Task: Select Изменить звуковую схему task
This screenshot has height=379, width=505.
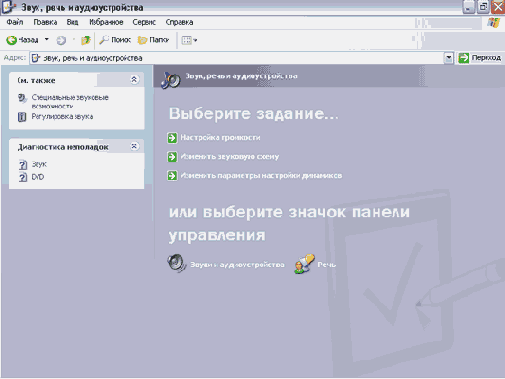Action: tap(230, 157)
